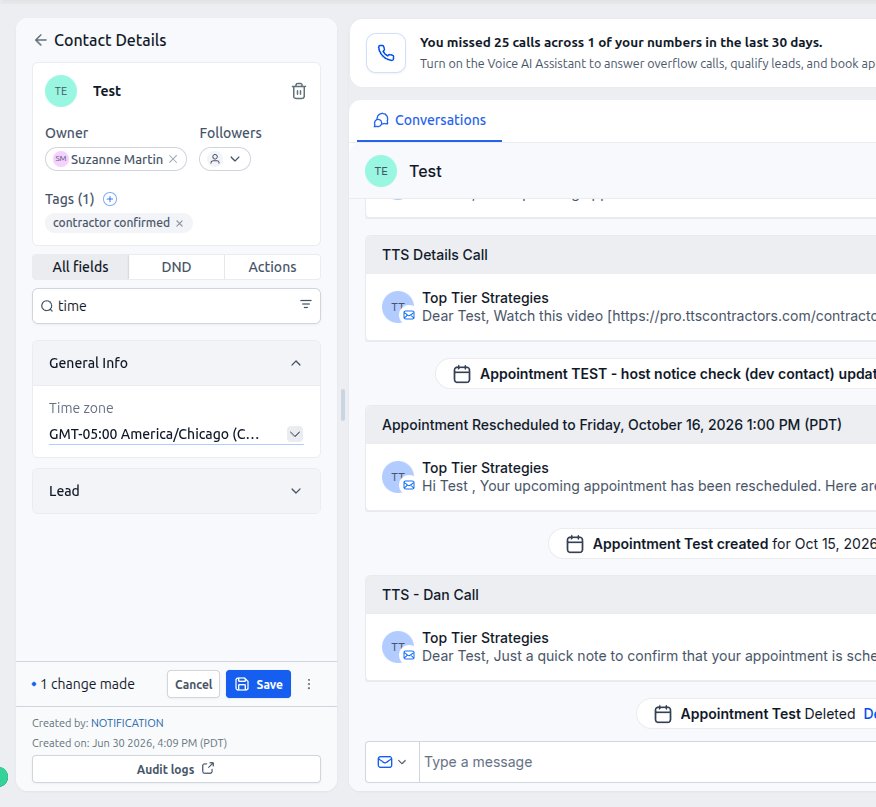The height and width of the screenshot is (807, 876).
Task: Click sender avatar on Appointment Rescheduled email
Action: coord(398,477)
